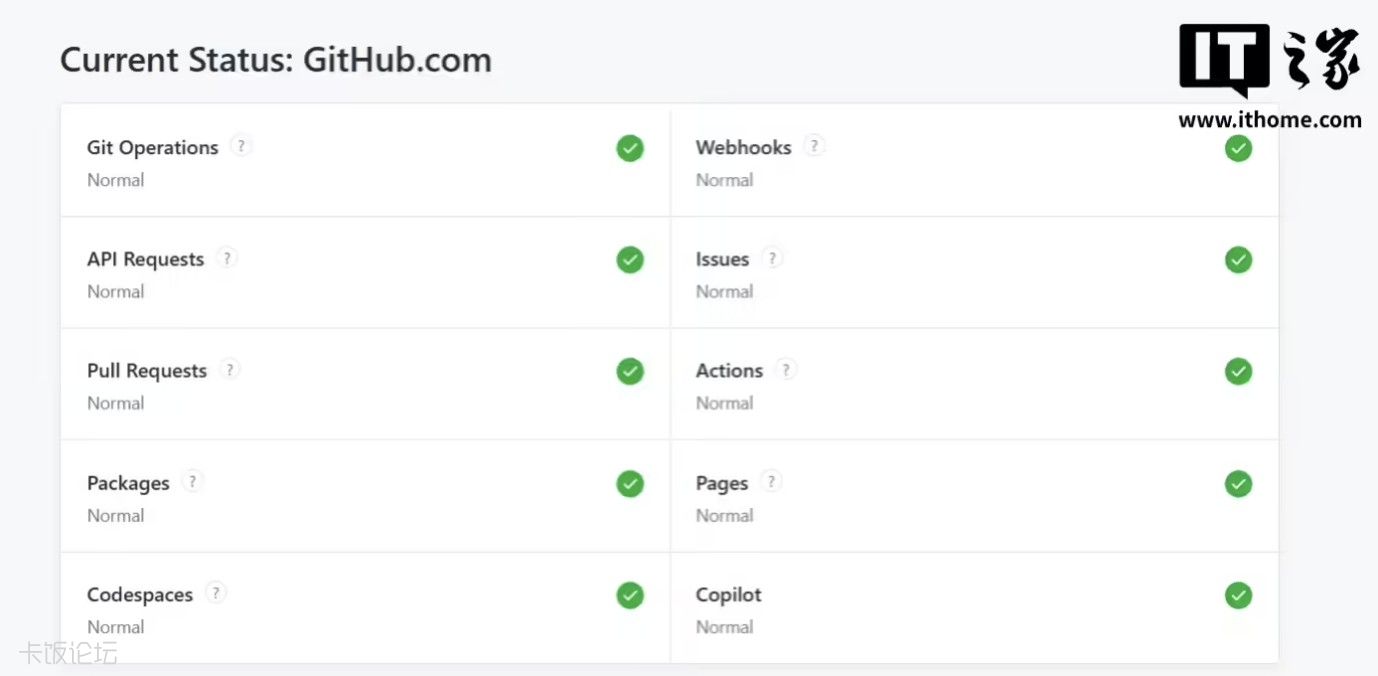
Task: Open the Pull Requests help tooltip icon
Action: click(x=230, y=369)
